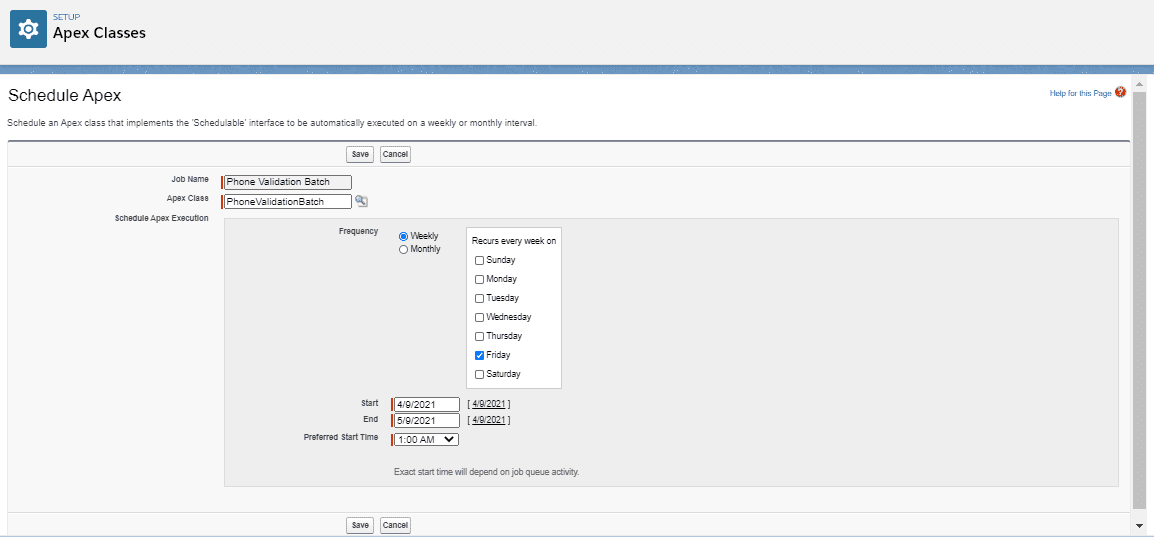Open the Apex Class lookup icon

point(362,201)
